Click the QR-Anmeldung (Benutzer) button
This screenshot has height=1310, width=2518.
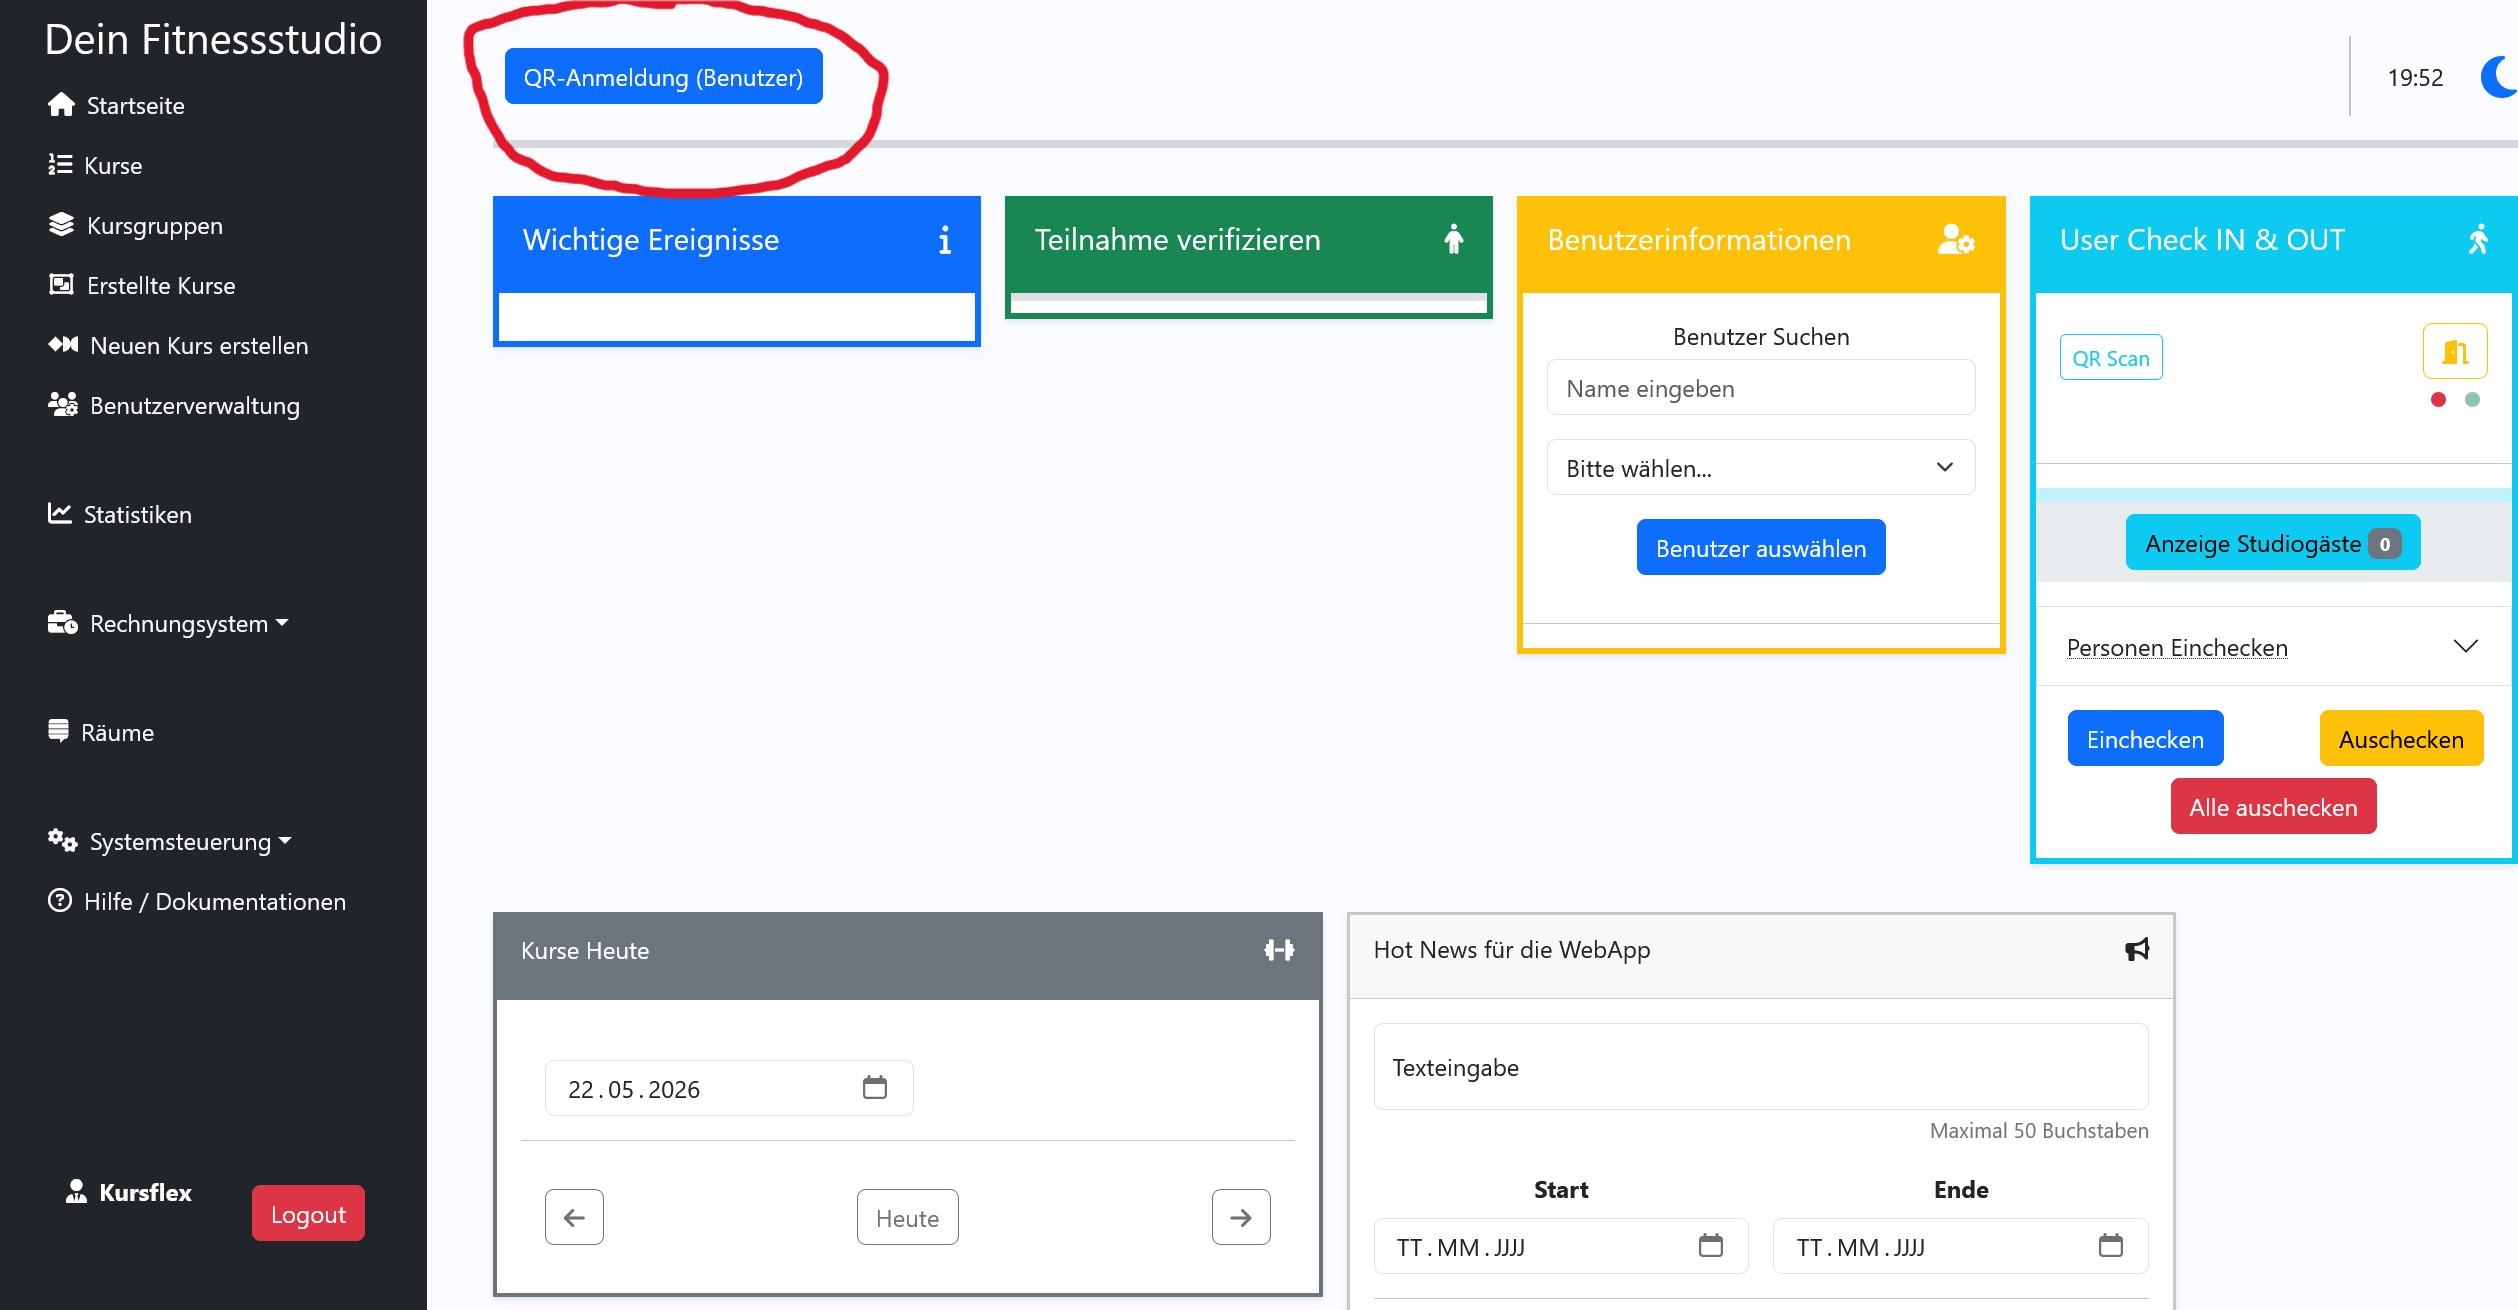pos(663,77)
